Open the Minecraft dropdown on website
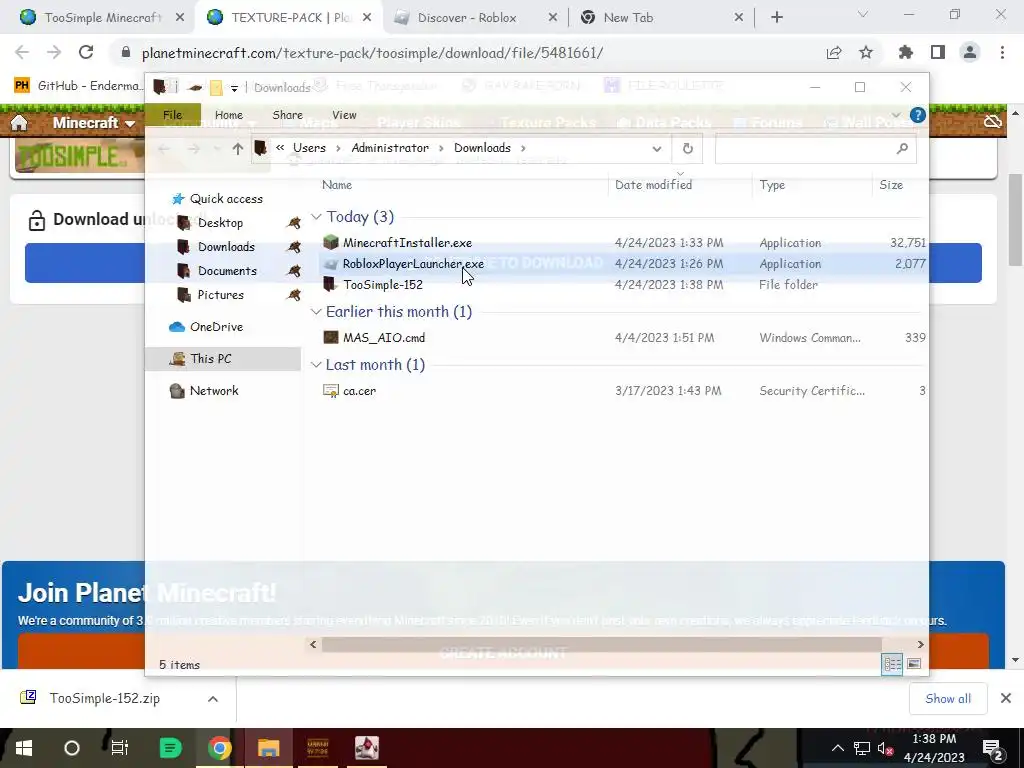The height and width of the screenshot is (768, 1024). click(93, 123)
